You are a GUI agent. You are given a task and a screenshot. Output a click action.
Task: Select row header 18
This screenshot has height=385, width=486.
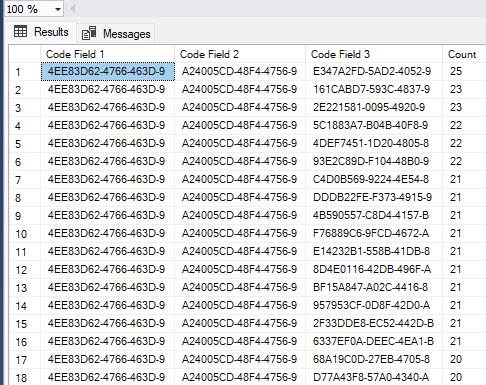pos(25,377)
